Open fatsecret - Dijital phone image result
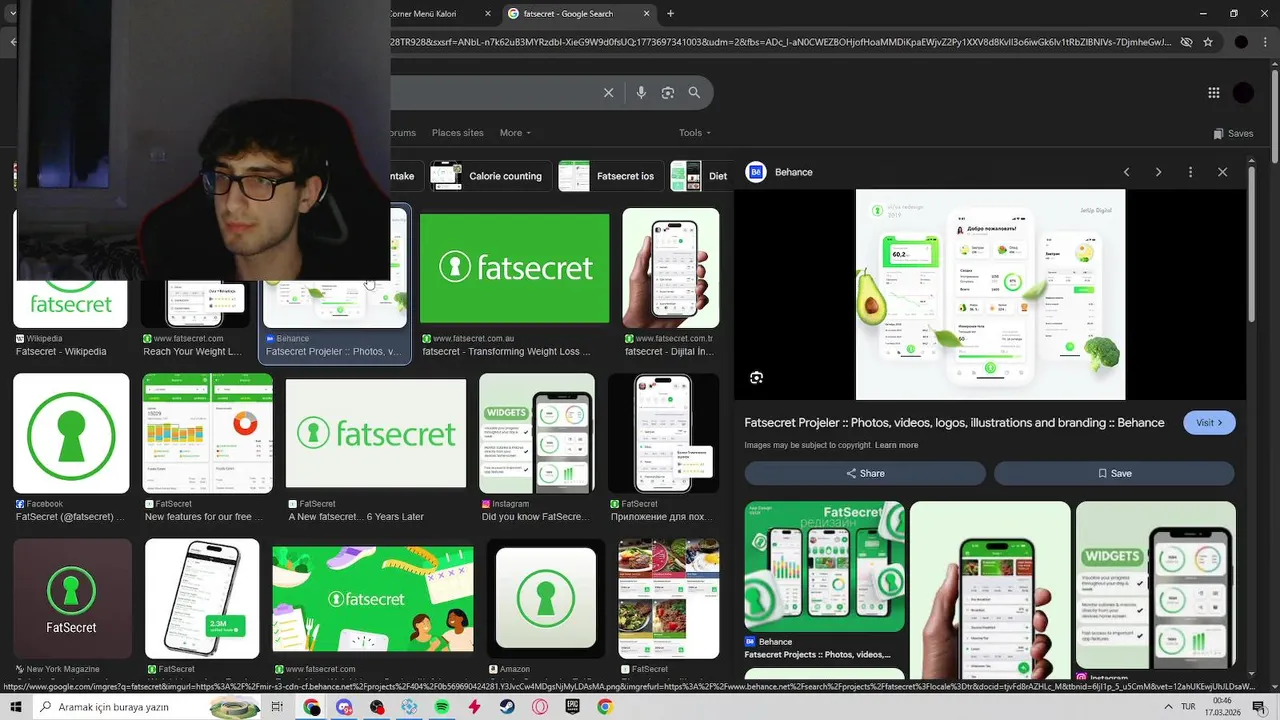1280x720 pixels. pyautogui.click(x=670, y=268)
